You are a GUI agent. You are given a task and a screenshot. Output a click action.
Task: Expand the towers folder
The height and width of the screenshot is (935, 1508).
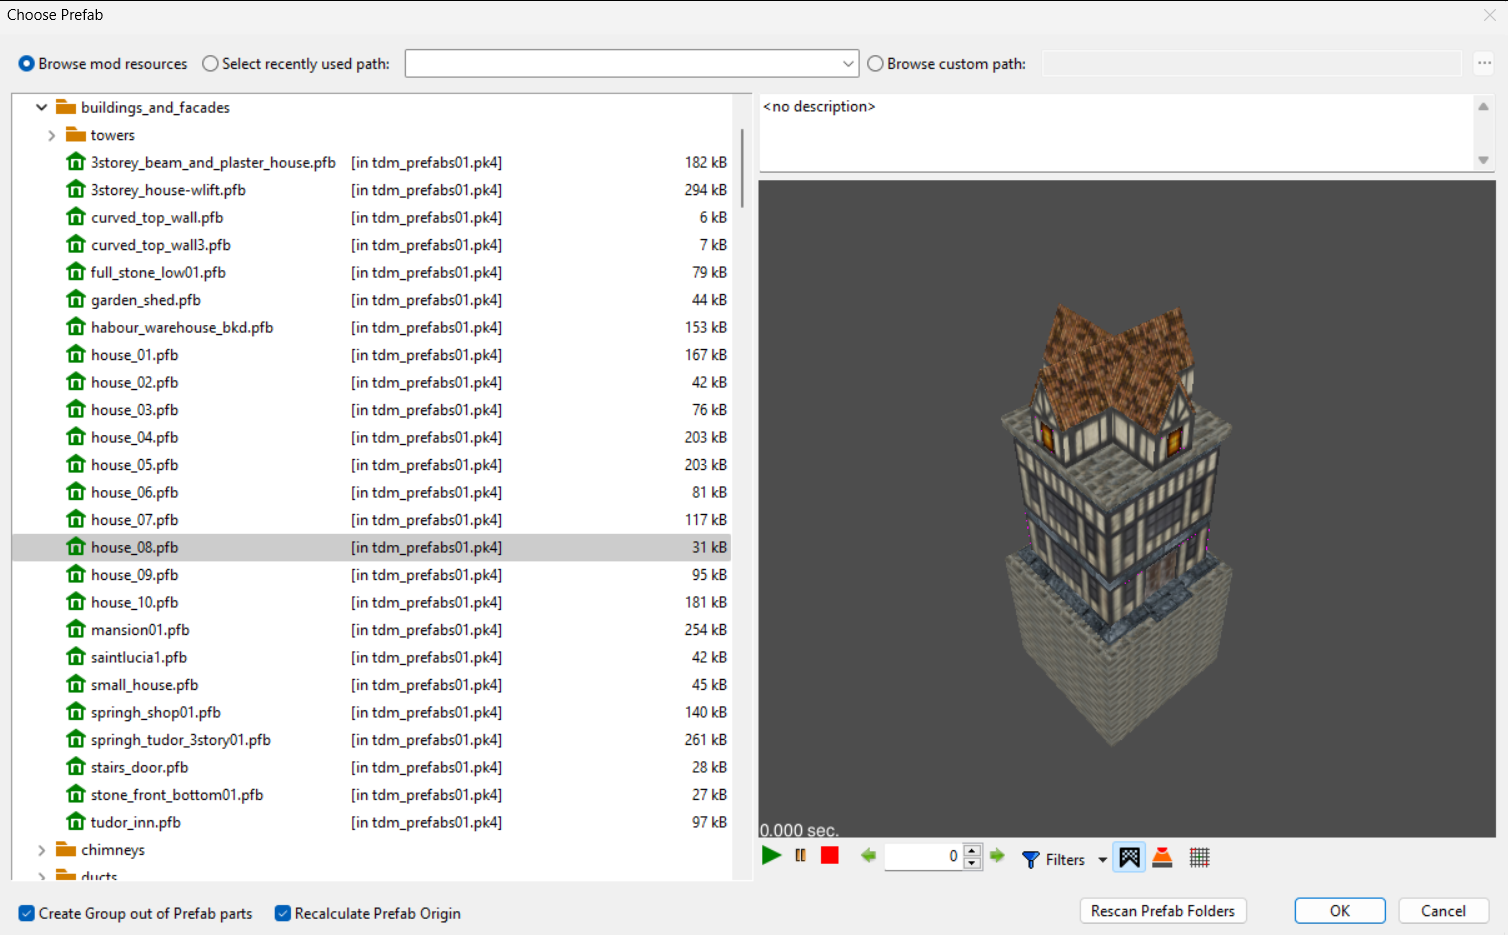coord(51,136)
